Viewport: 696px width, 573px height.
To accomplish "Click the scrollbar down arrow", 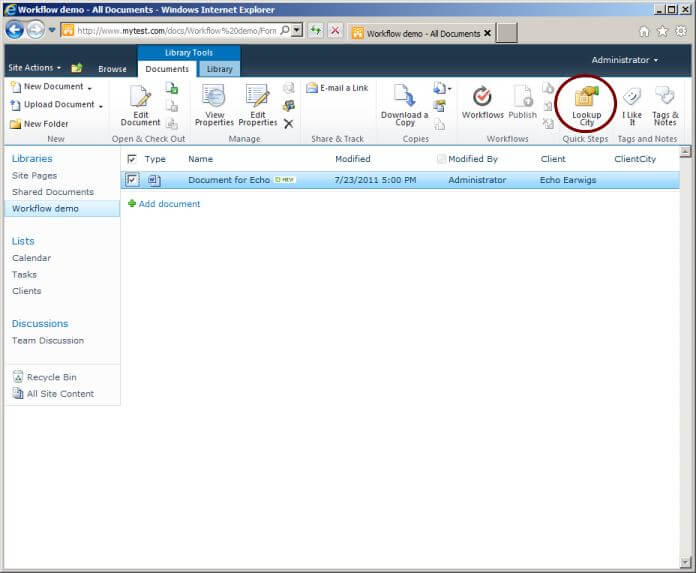I will click(x=685, y=562).
